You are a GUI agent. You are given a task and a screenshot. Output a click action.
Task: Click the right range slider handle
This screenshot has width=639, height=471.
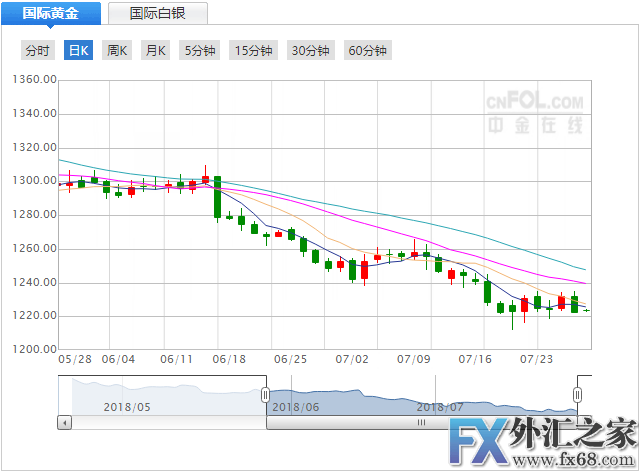point(577,395)
